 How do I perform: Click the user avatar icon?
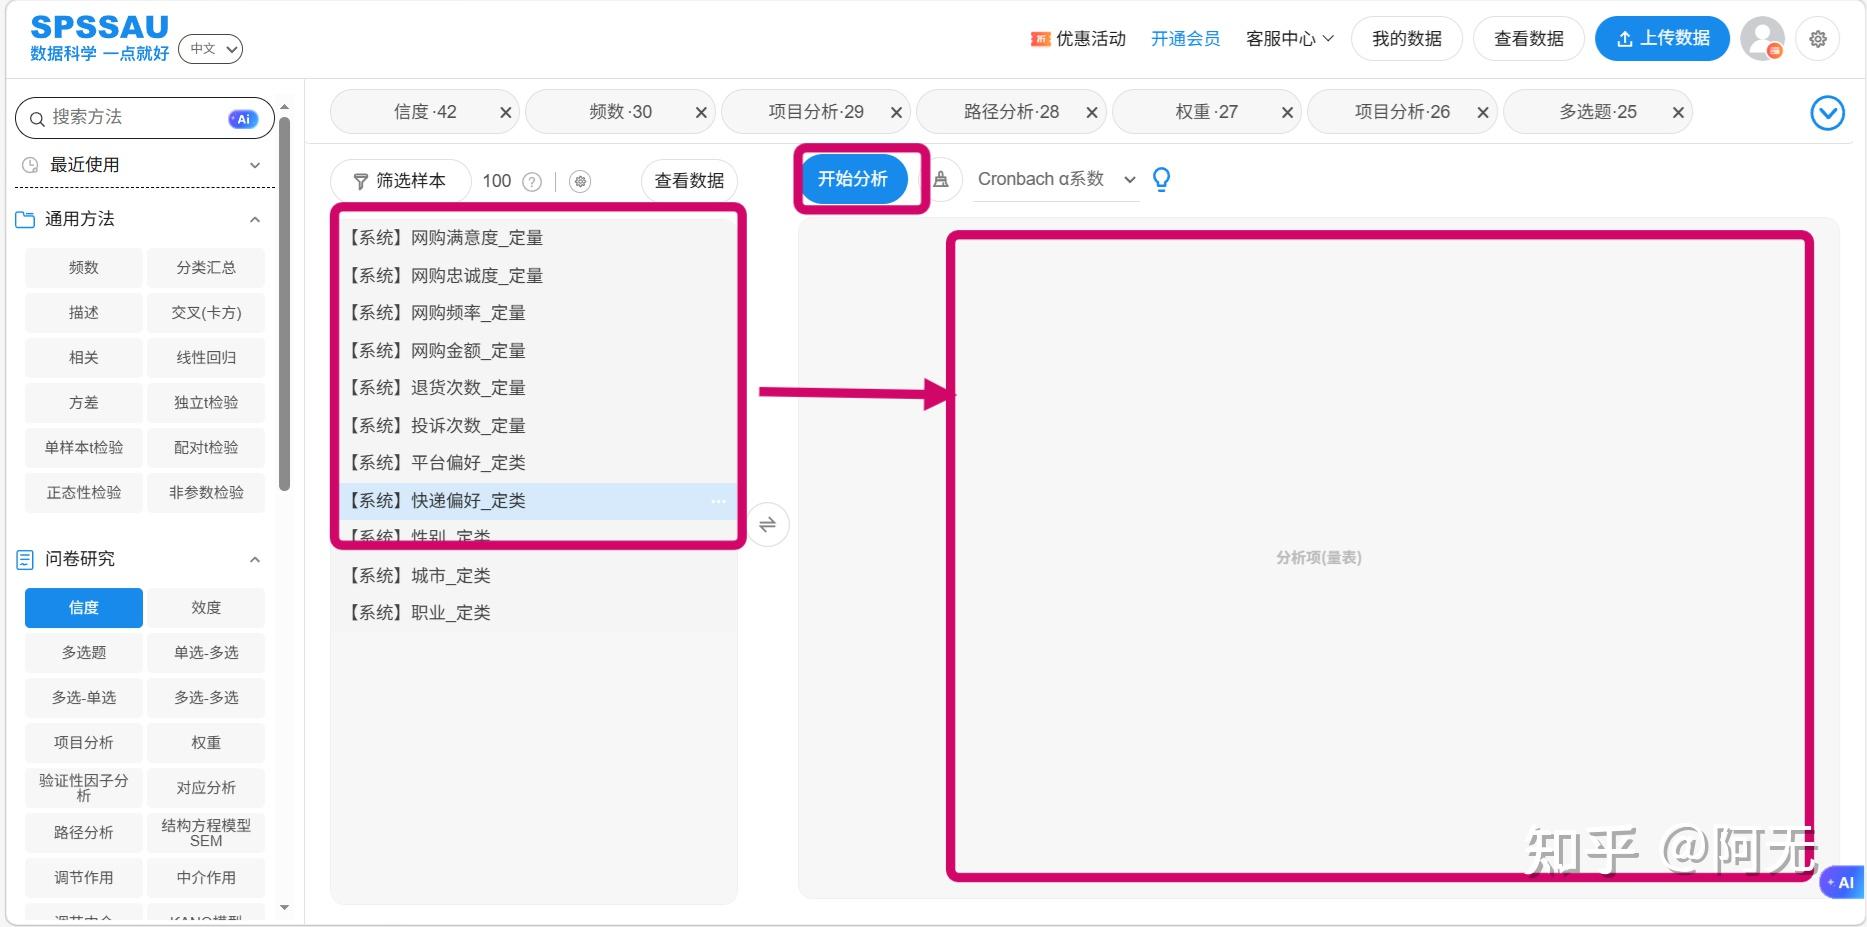pyautogui.click(x=1762, y=39)
